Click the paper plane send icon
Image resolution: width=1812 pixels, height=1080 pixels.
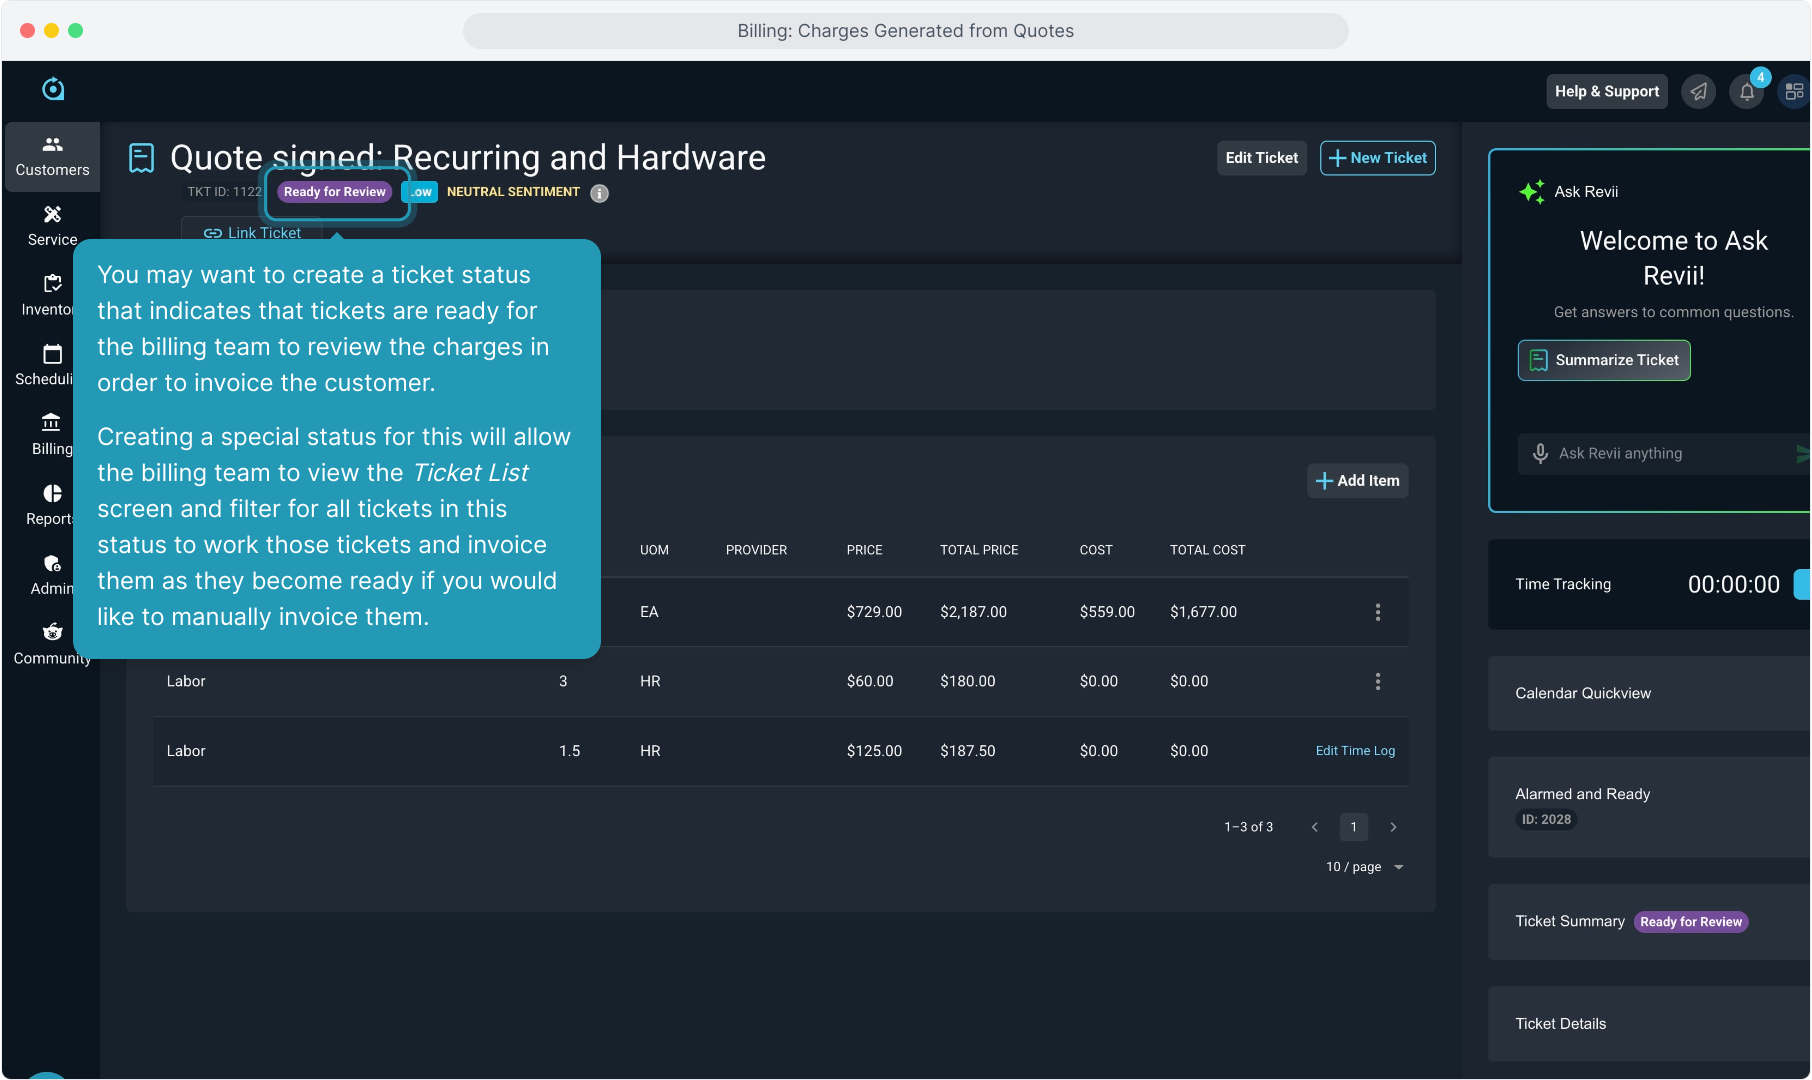tap(1698, 92)
